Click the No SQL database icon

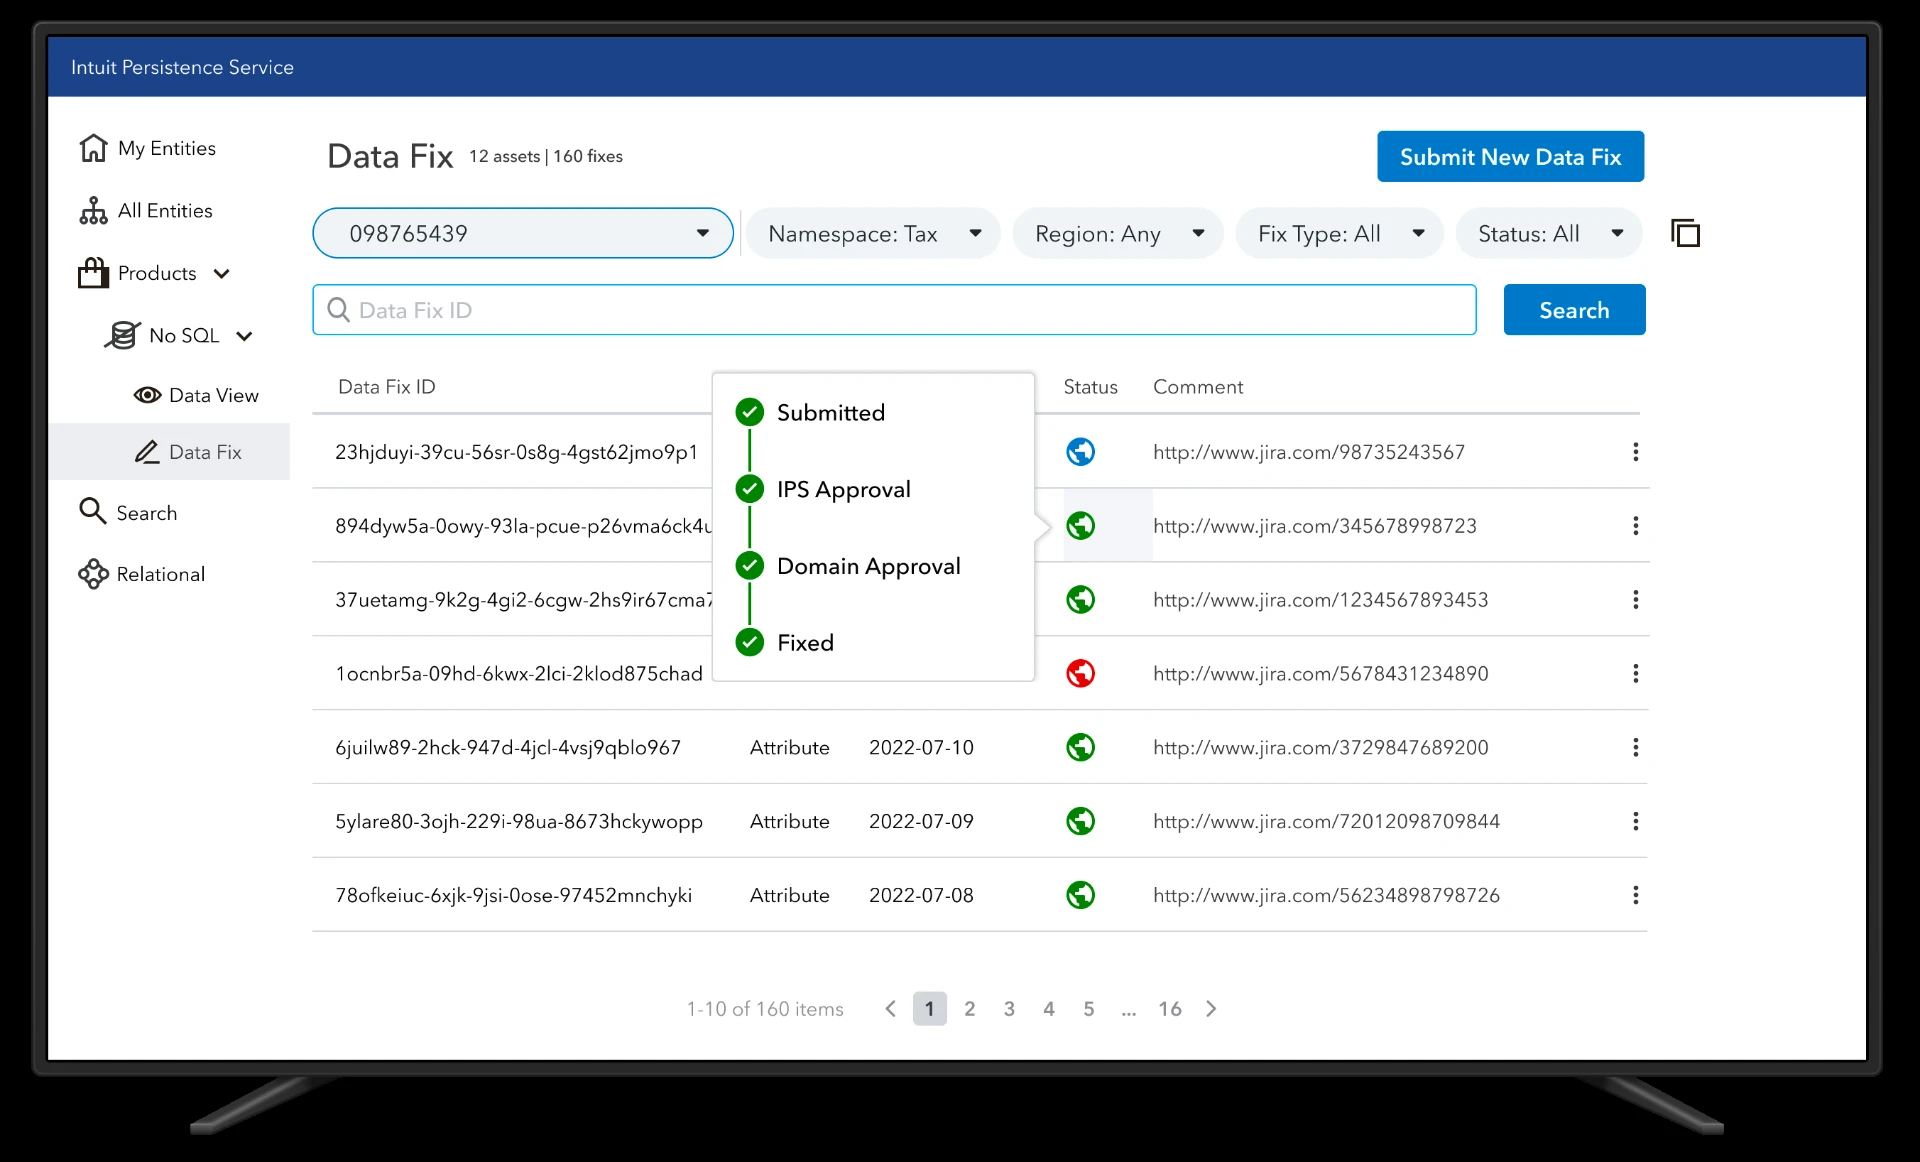122,335
